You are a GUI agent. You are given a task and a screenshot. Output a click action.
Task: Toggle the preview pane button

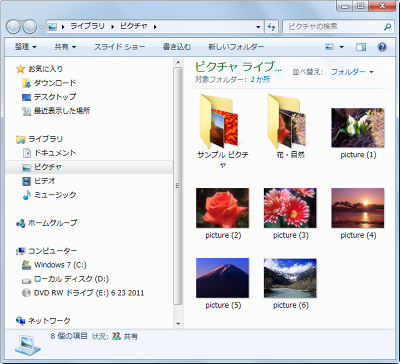tap(361, 47)
